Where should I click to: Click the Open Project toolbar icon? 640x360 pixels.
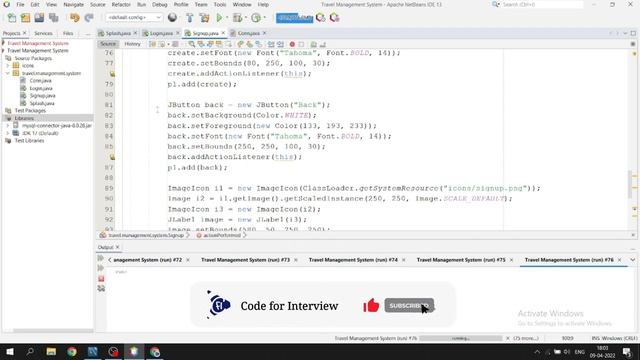coord(39,18)
